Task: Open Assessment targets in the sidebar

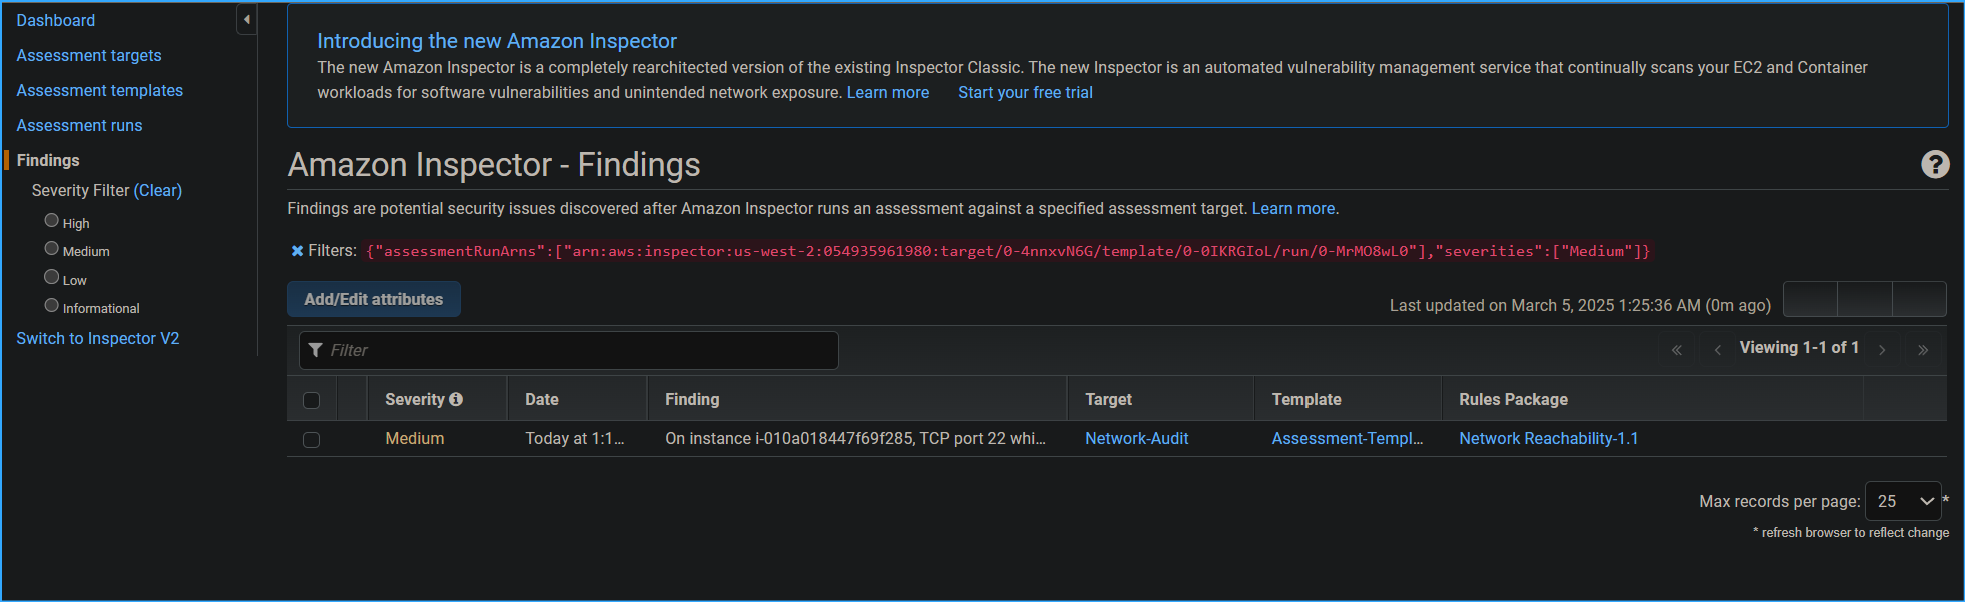Action: tap(89, 55)
